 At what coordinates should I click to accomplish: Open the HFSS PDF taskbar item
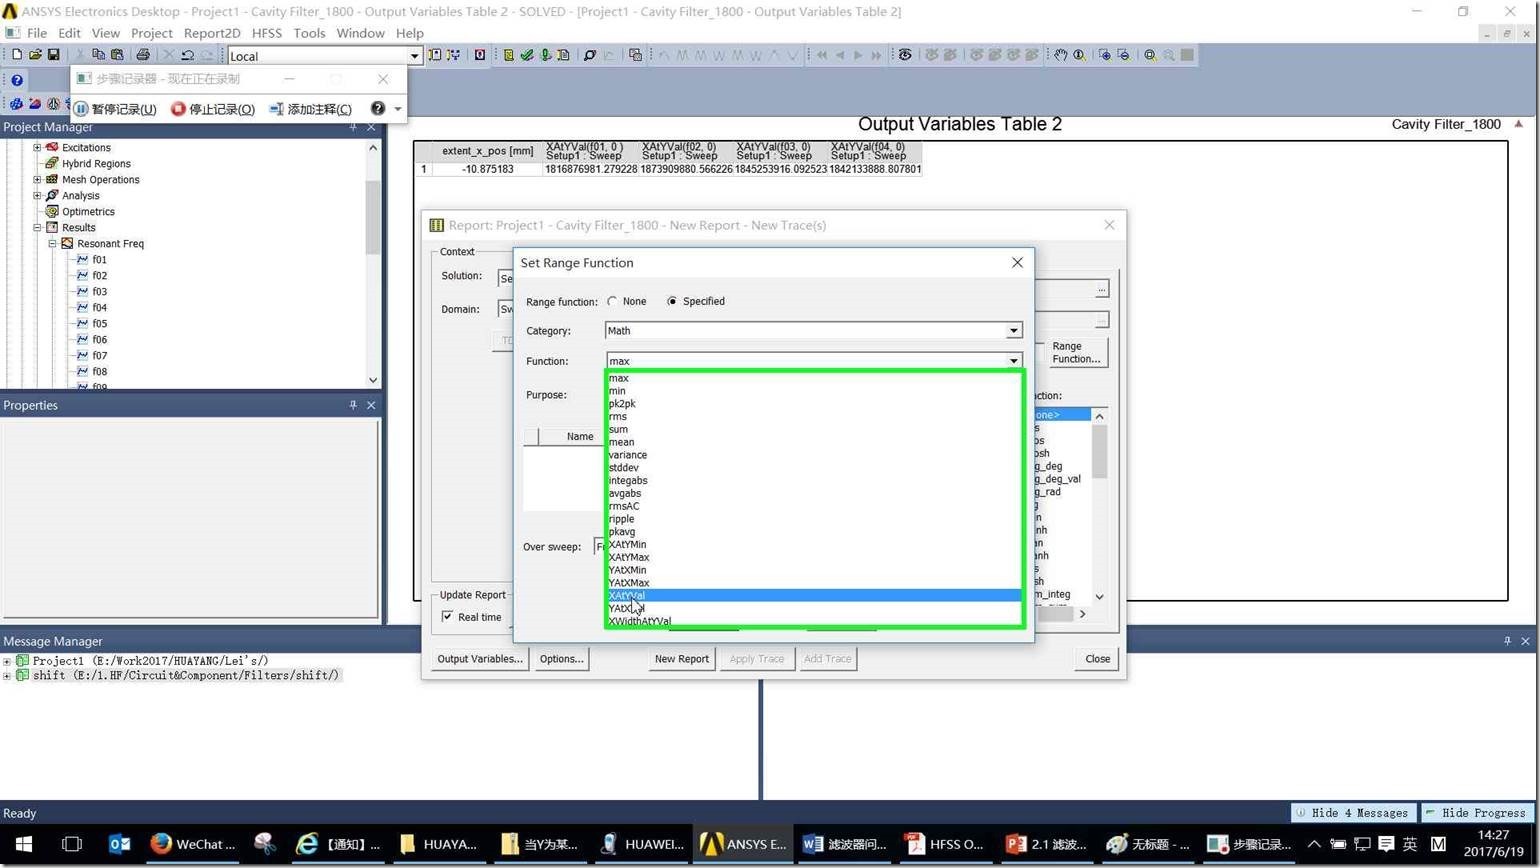945,844
